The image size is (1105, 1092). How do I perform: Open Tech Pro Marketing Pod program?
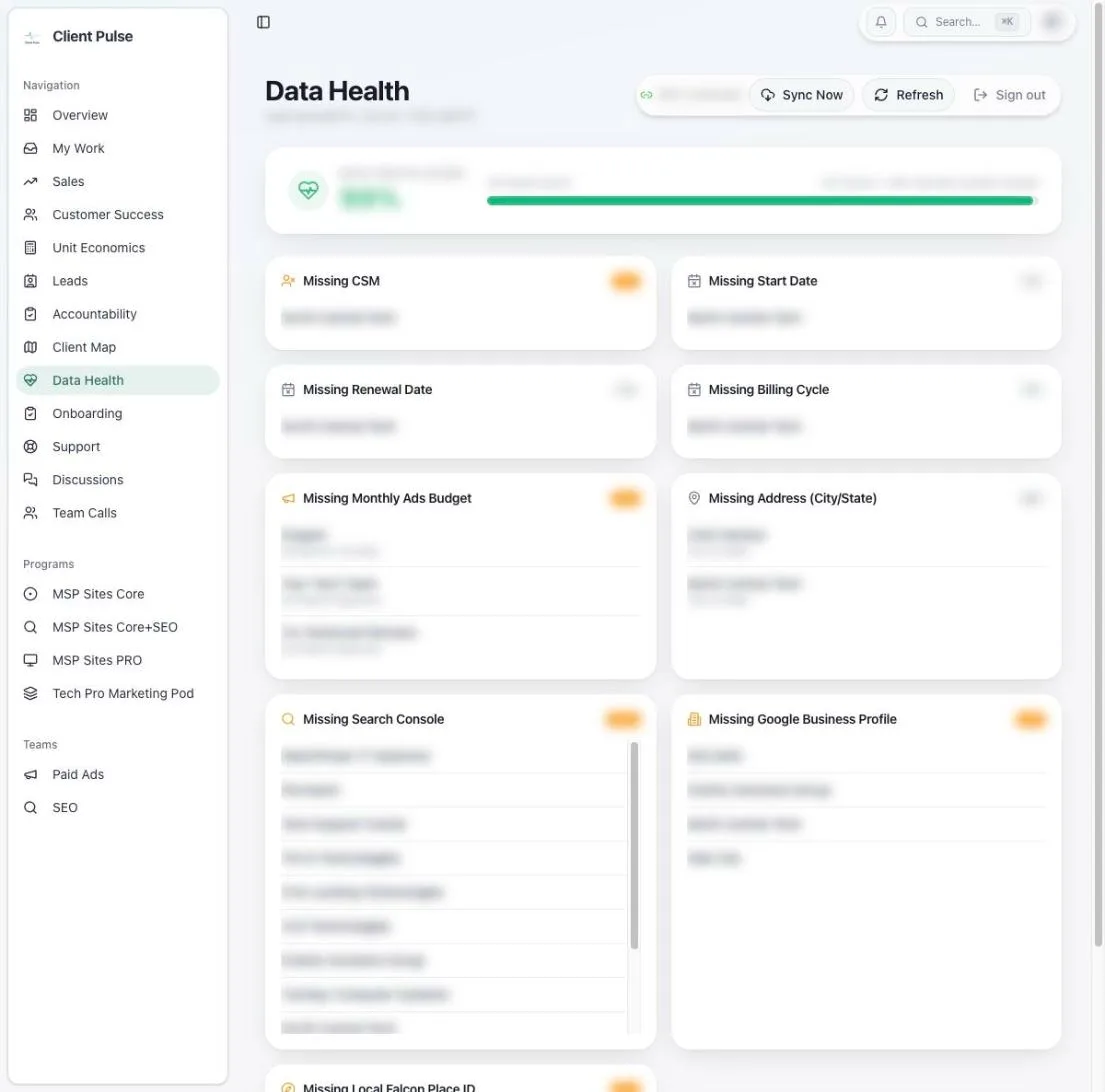118,693
